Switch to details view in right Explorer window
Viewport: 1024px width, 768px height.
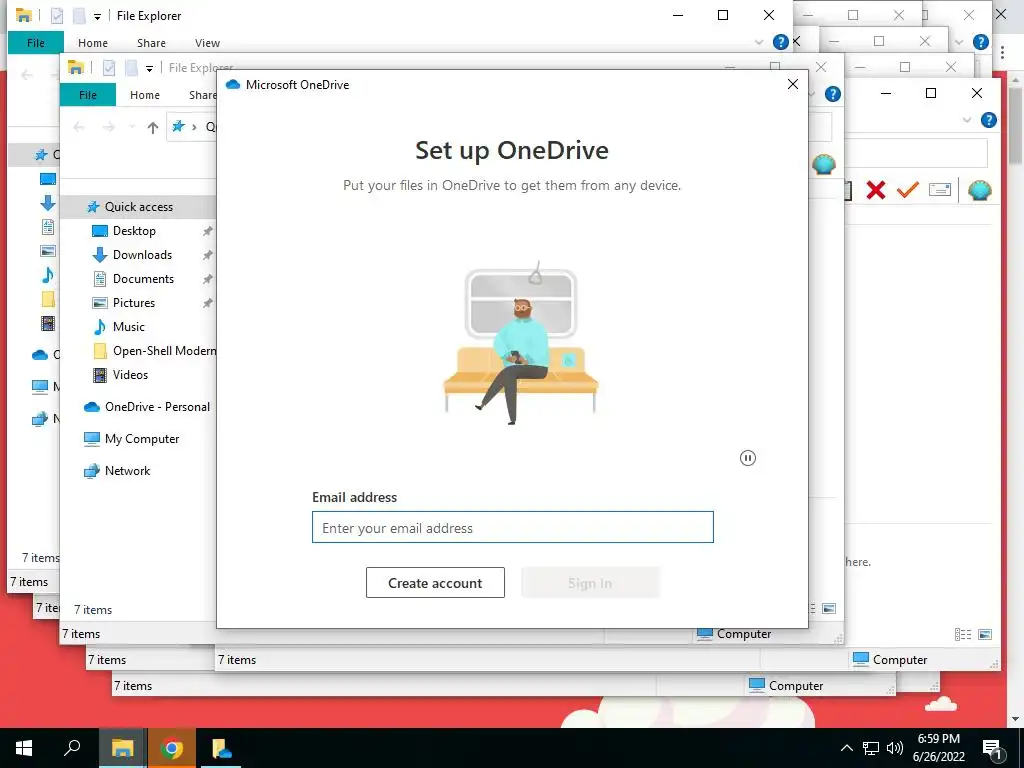963,634
